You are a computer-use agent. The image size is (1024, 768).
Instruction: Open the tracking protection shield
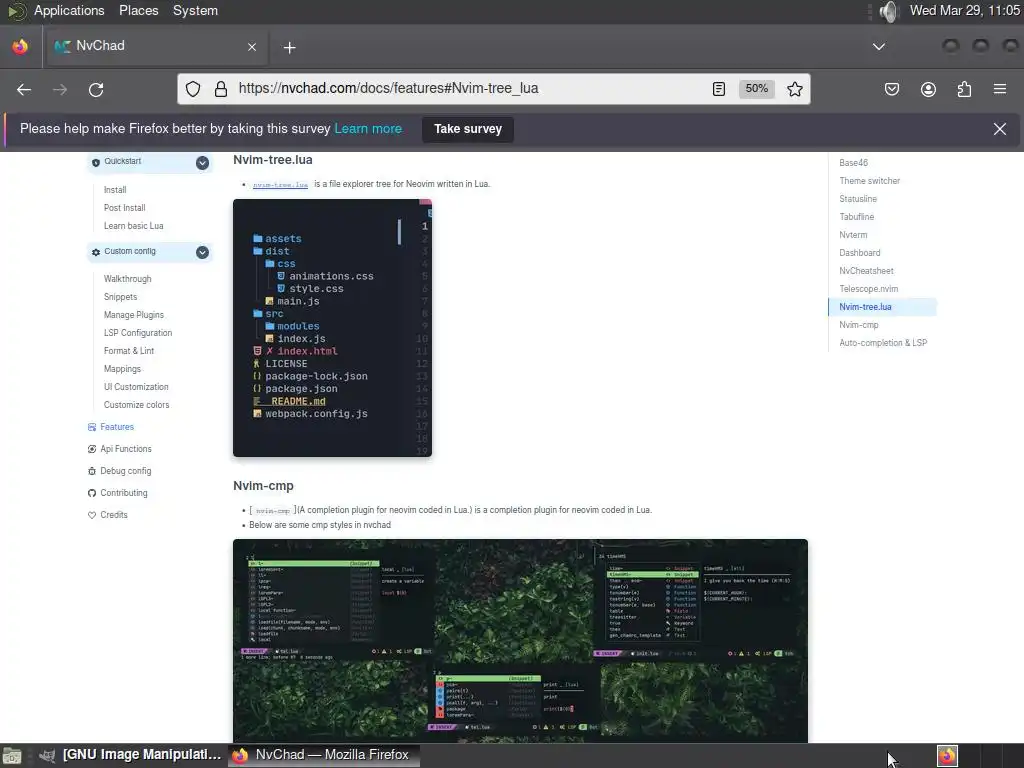193,89
